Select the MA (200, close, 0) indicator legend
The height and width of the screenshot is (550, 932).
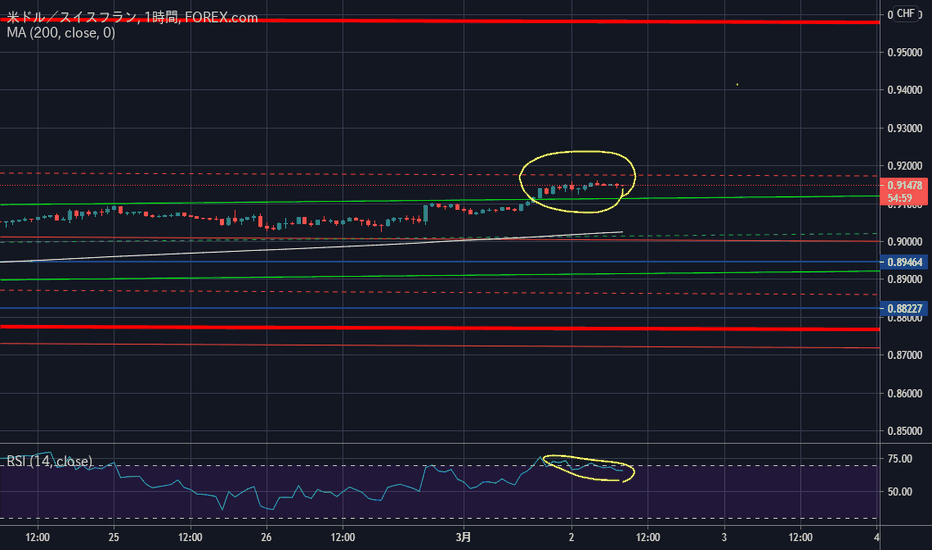pyautogui.click(x=61, y=33)
